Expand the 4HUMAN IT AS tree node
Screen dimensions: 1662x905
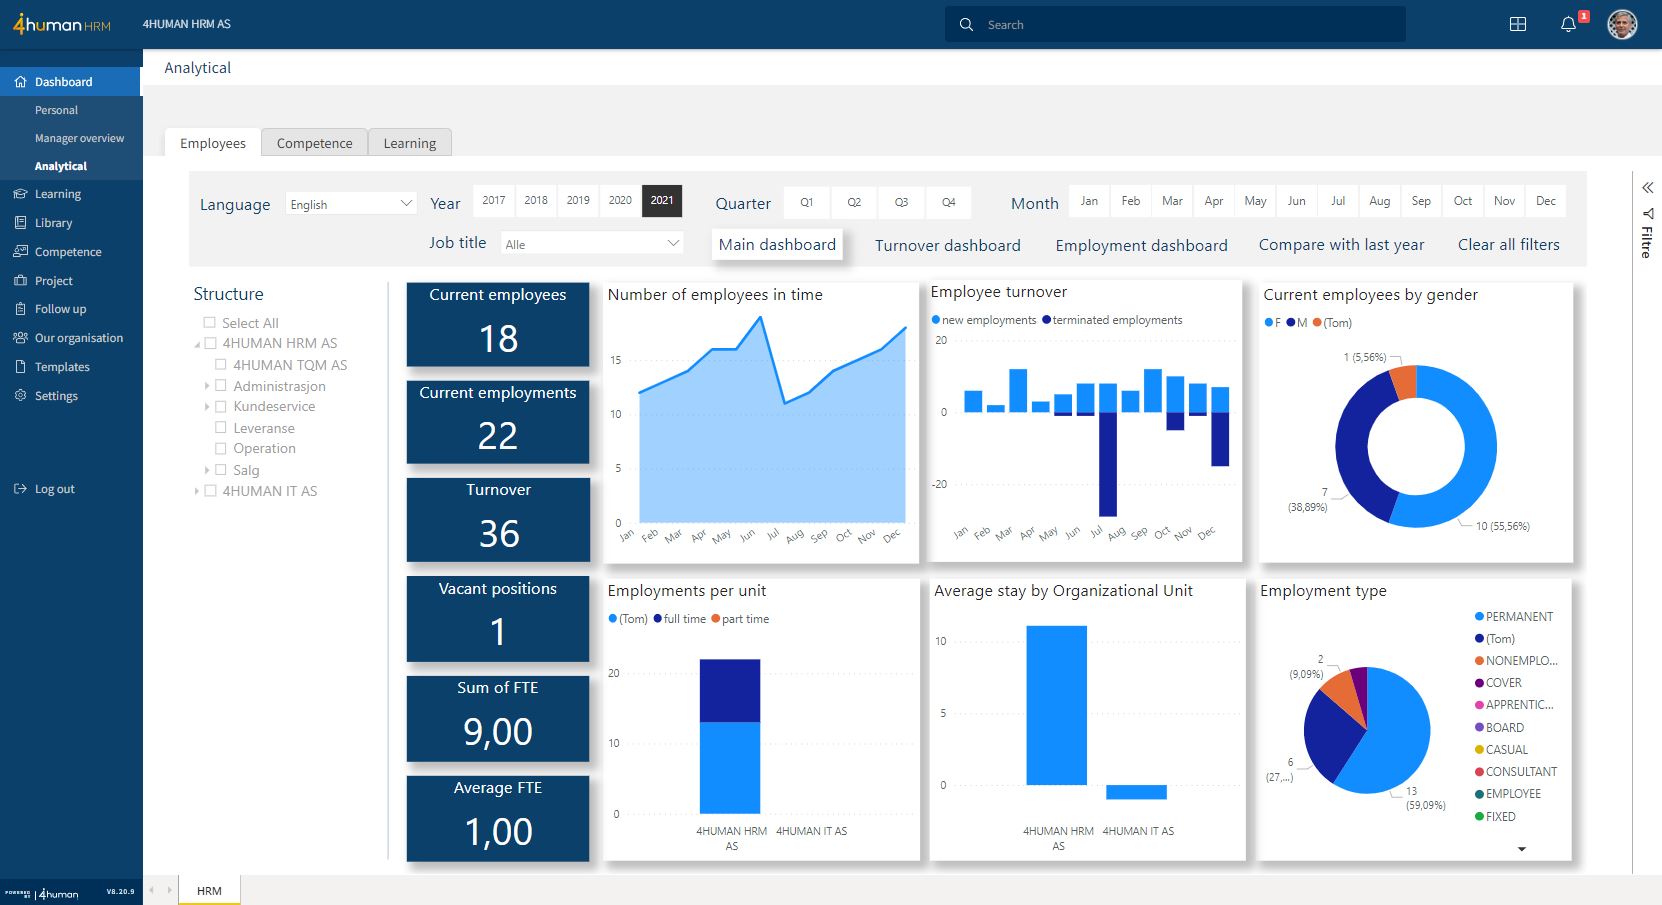(x=197, y=491)
